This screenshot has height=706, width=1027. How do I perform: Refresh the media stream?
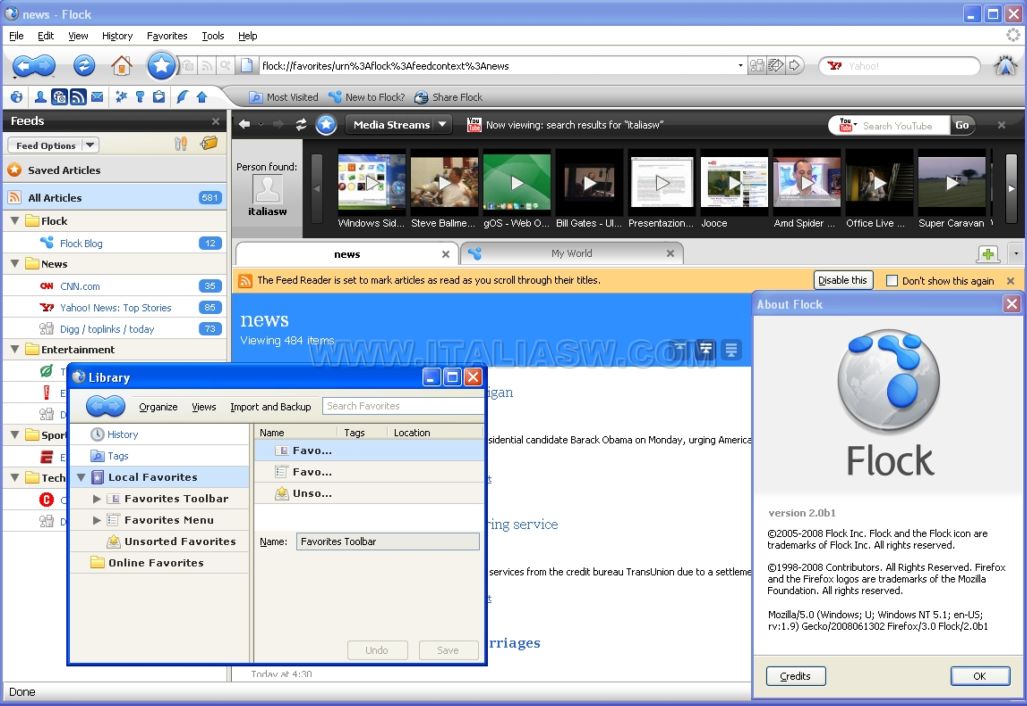click(301, 124)
